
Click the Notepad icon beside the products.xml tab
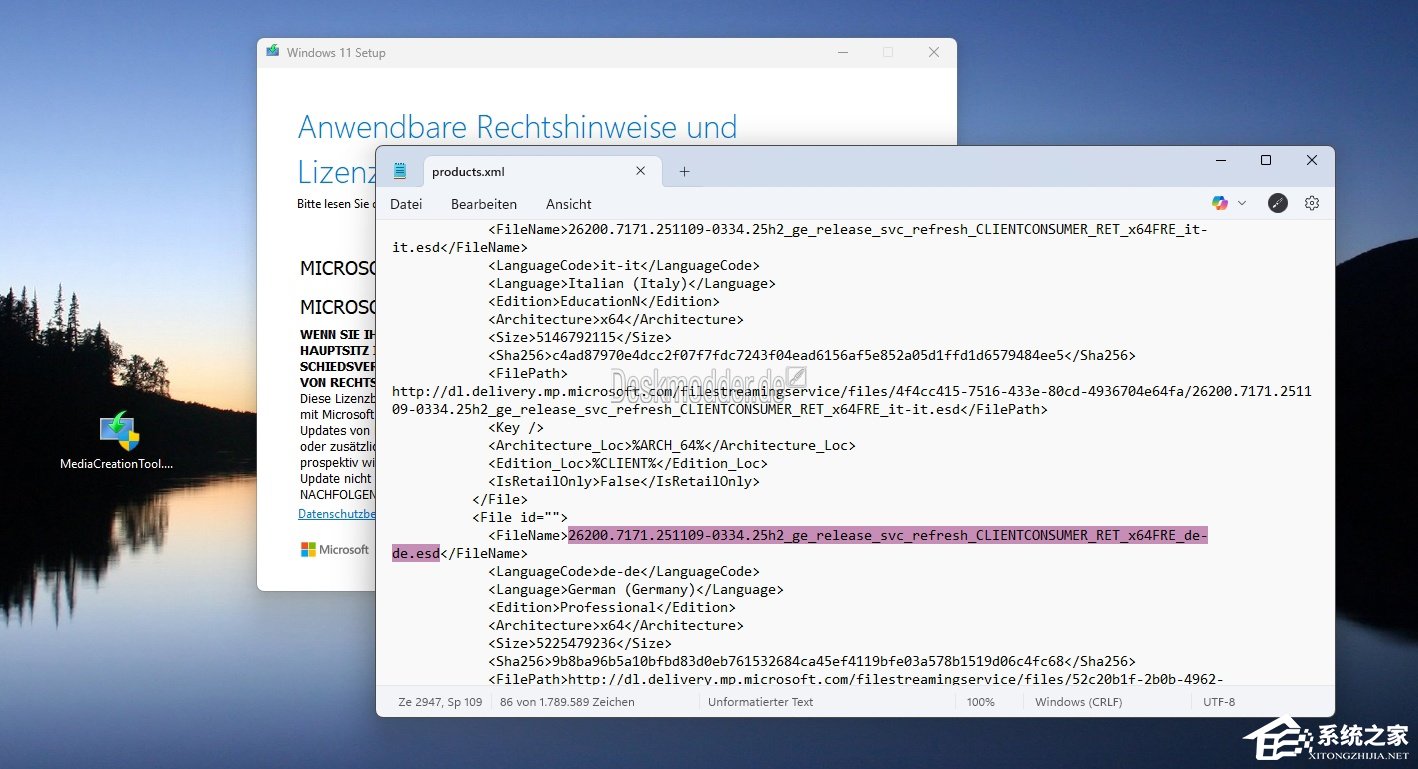(x=400, y=171)
